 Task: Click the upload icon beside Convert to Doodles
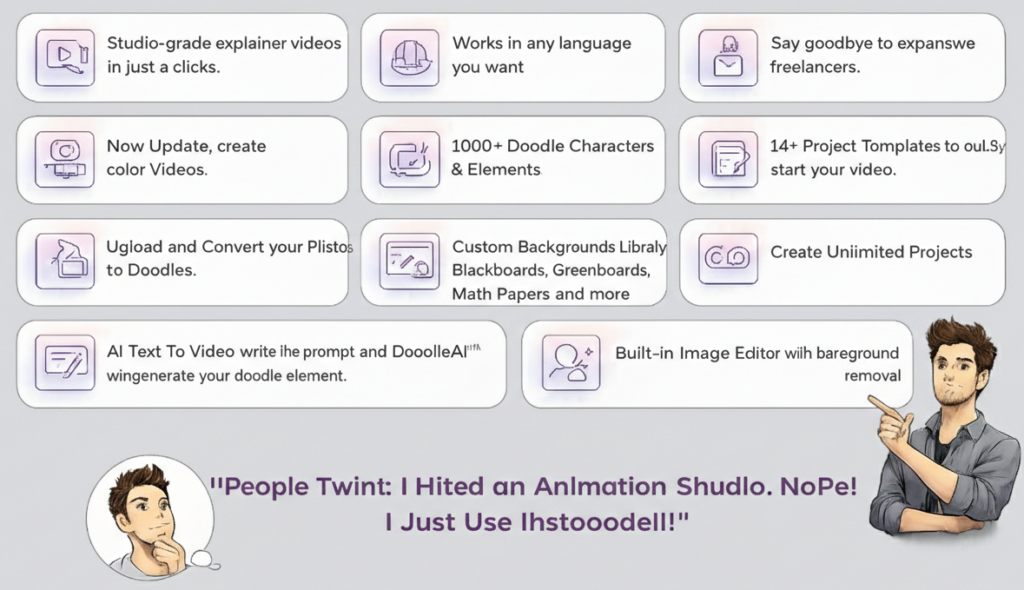[x=65, y=261]
